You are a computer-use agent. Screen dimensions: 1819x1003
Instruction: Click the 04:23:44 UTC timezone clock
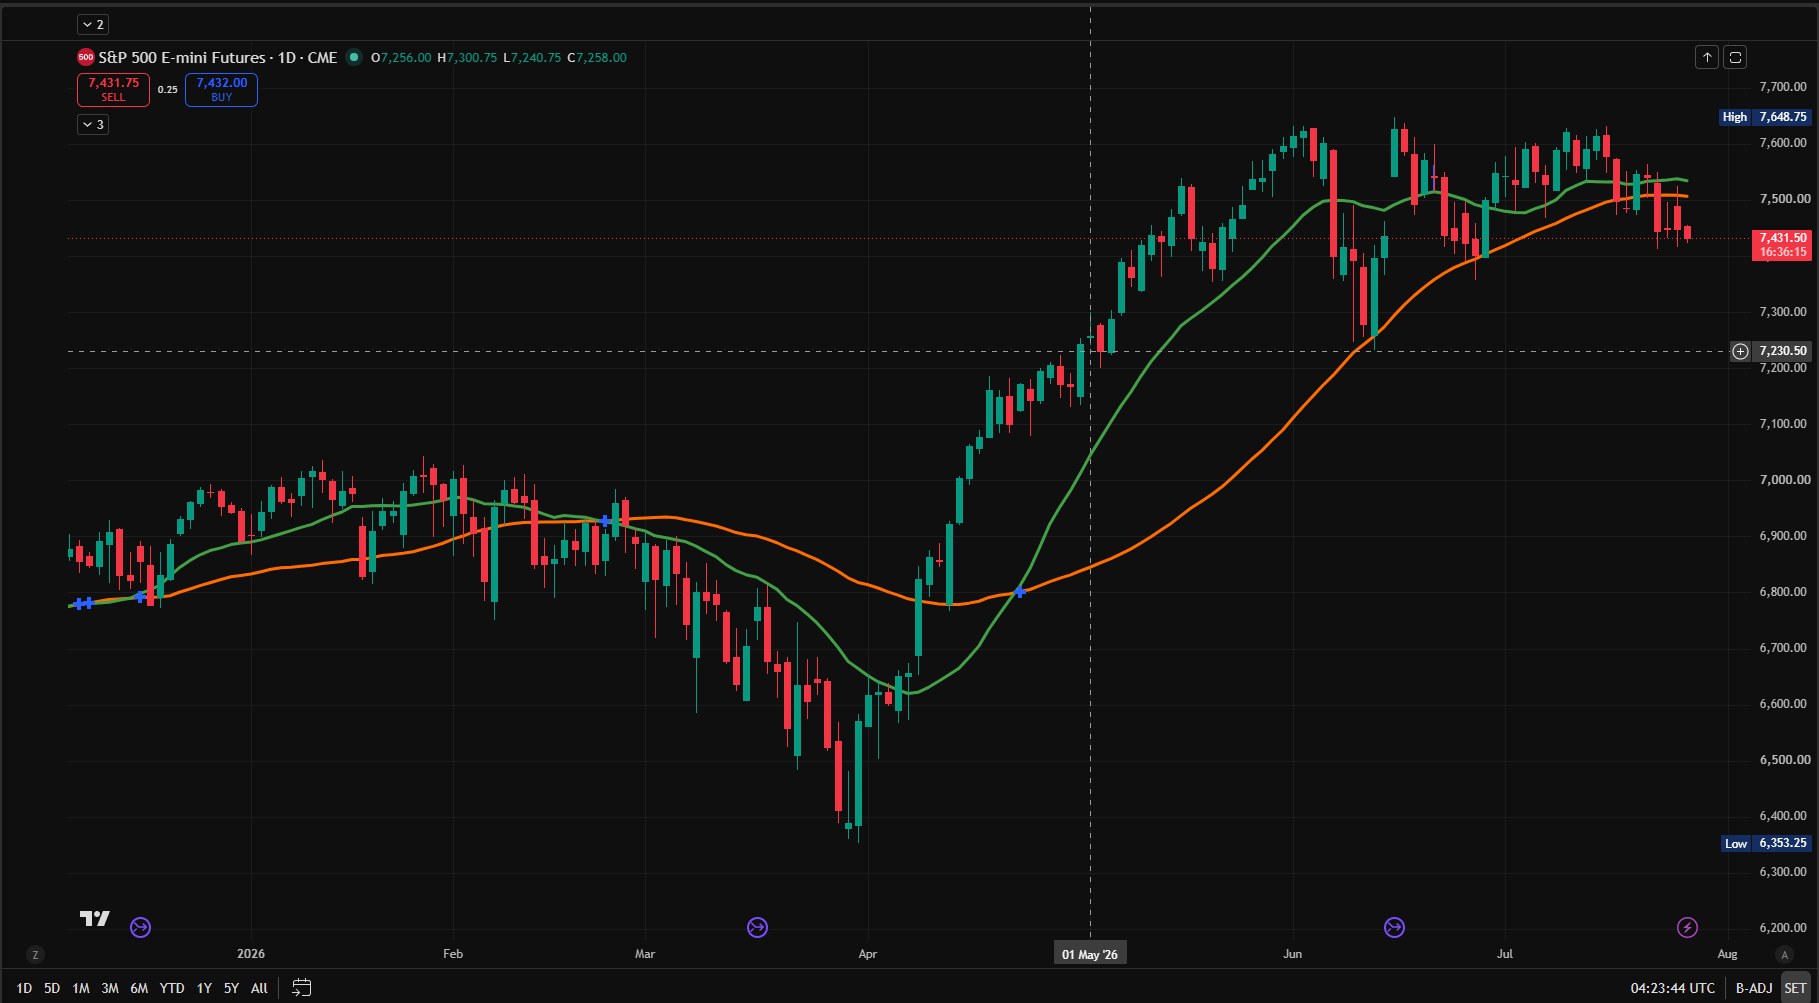1673,988
